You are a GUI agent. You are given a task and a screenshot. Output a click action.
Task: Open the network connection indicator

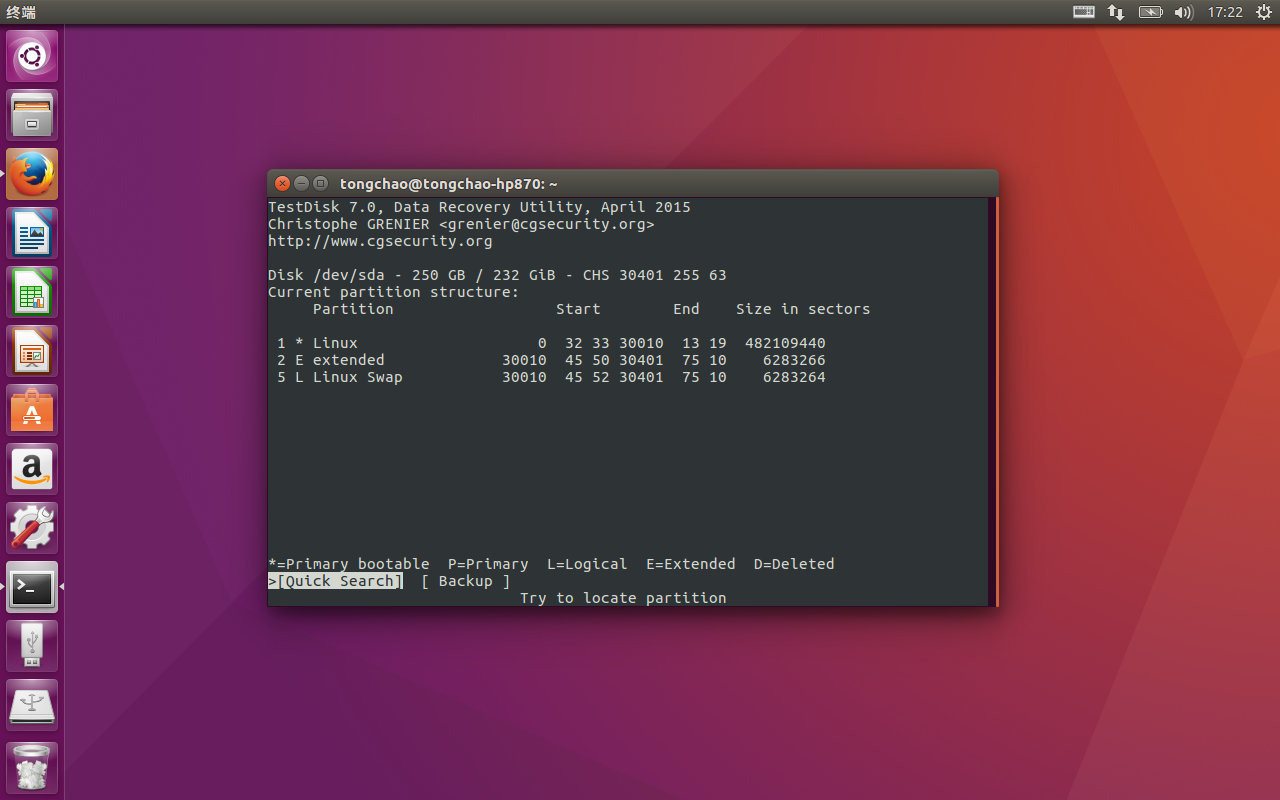(1116, 12)
